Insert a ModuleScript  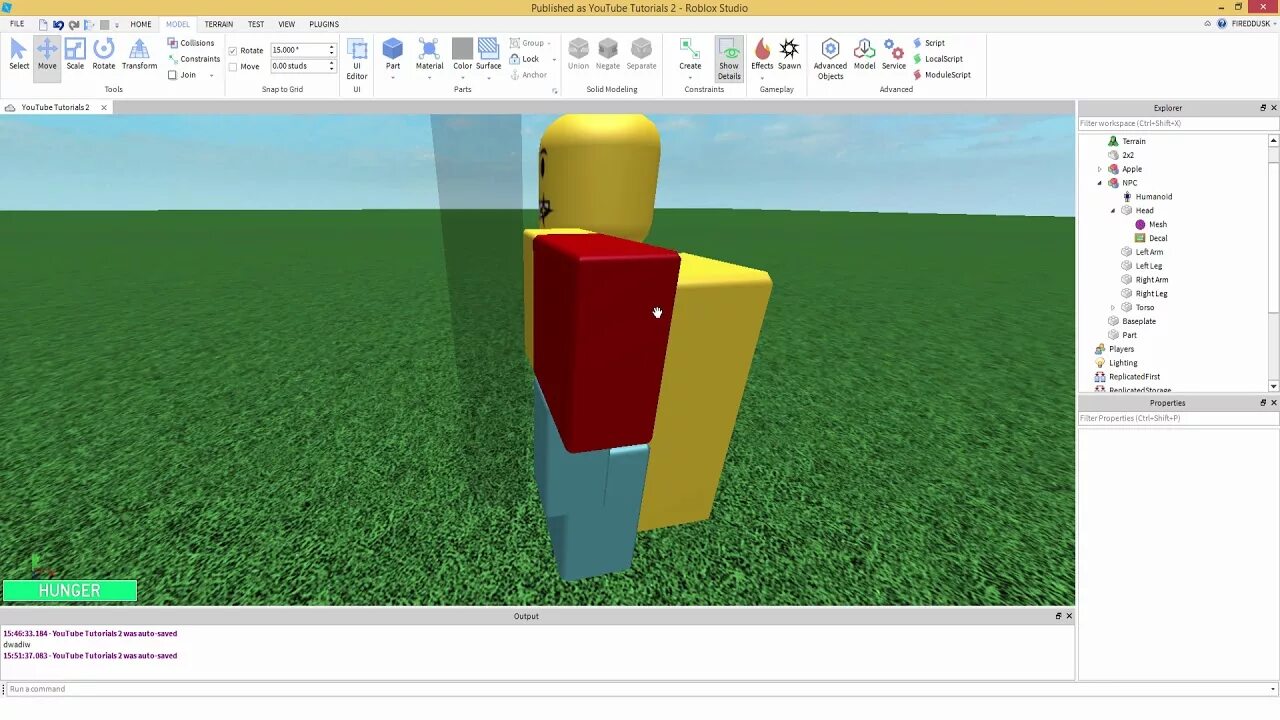pyautogui.click(x=940, y=75)
